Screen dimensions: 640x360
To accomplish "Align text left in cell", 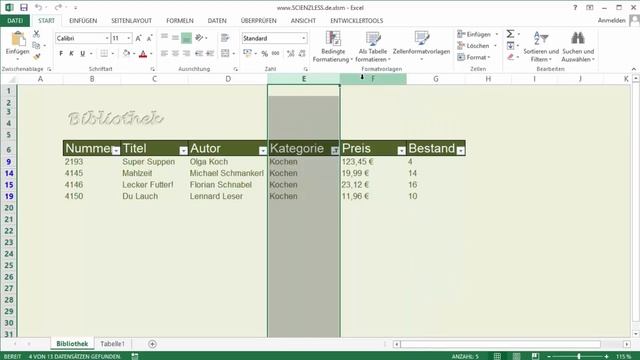I will click(x=164, y=53).
